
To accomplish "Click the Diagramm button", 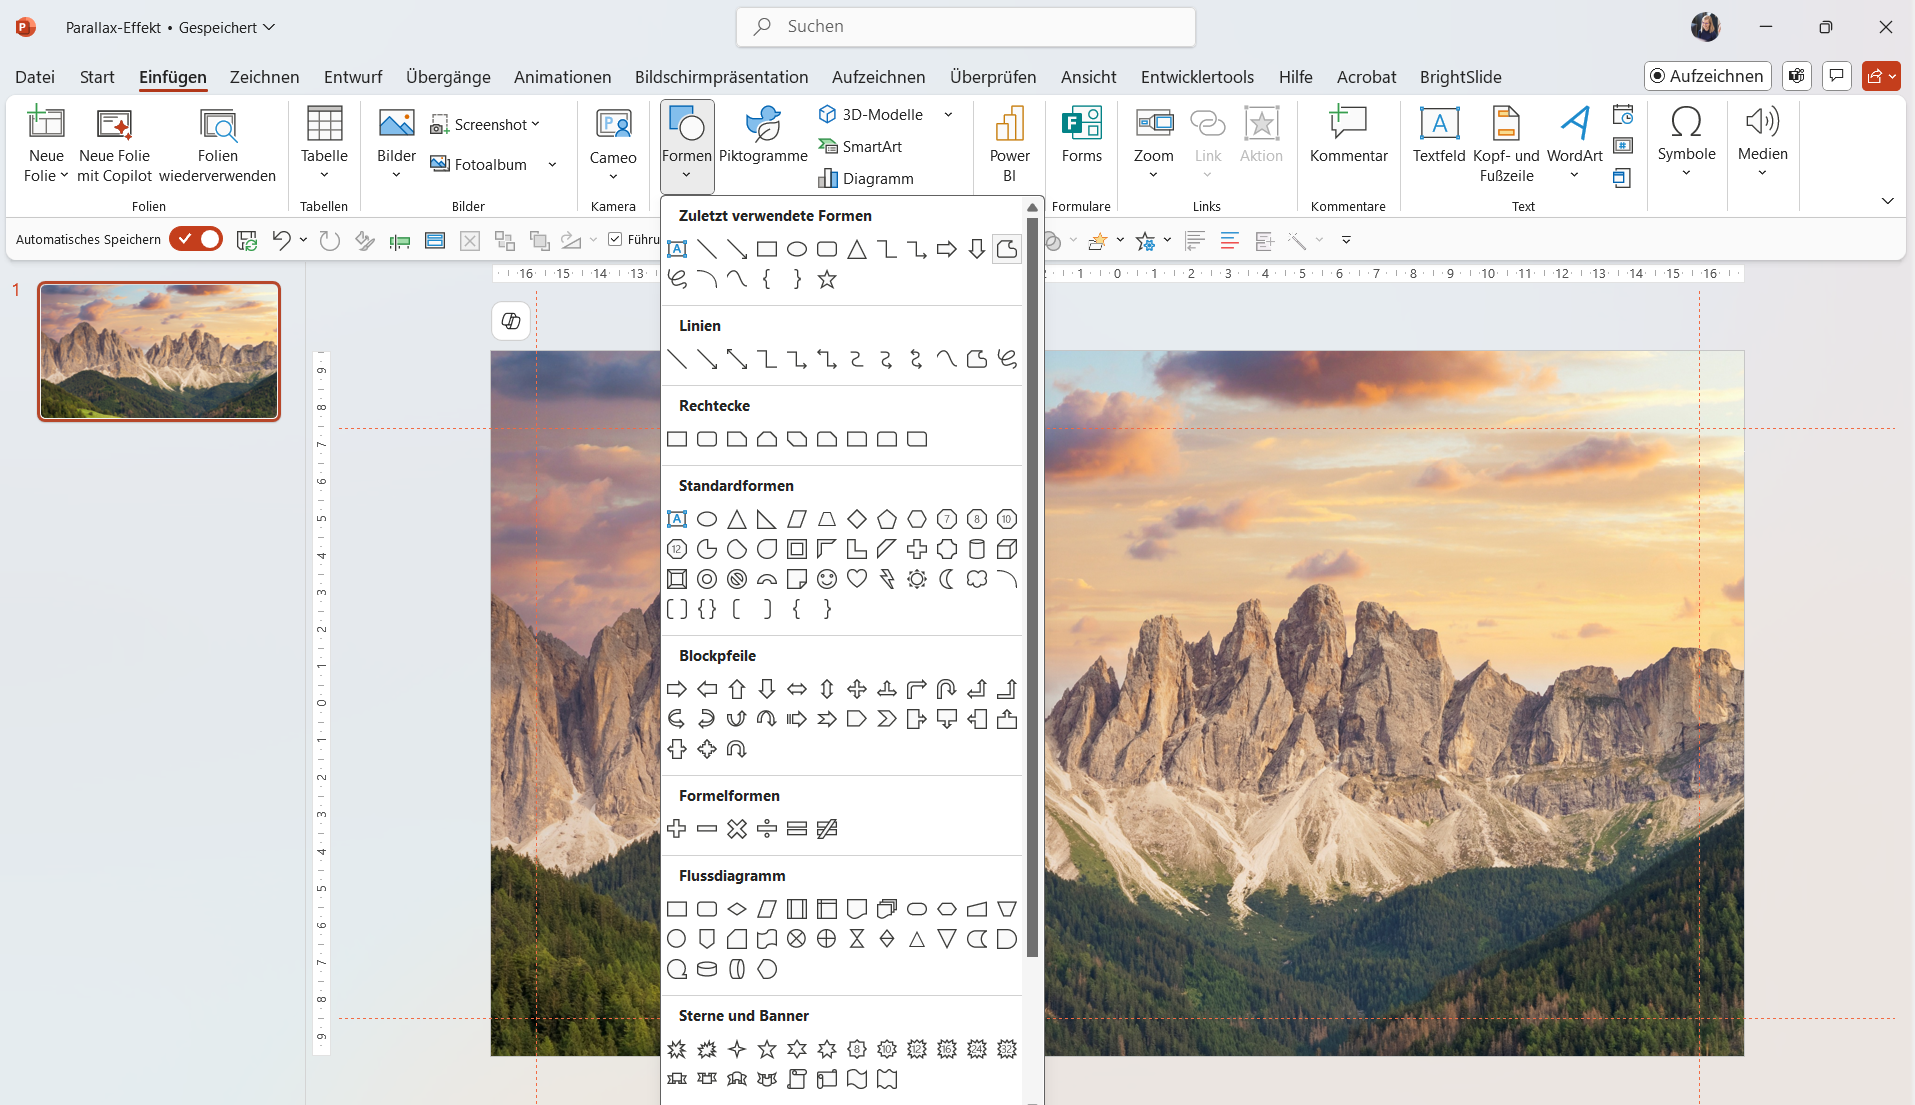I will click(x=866, y=178).
